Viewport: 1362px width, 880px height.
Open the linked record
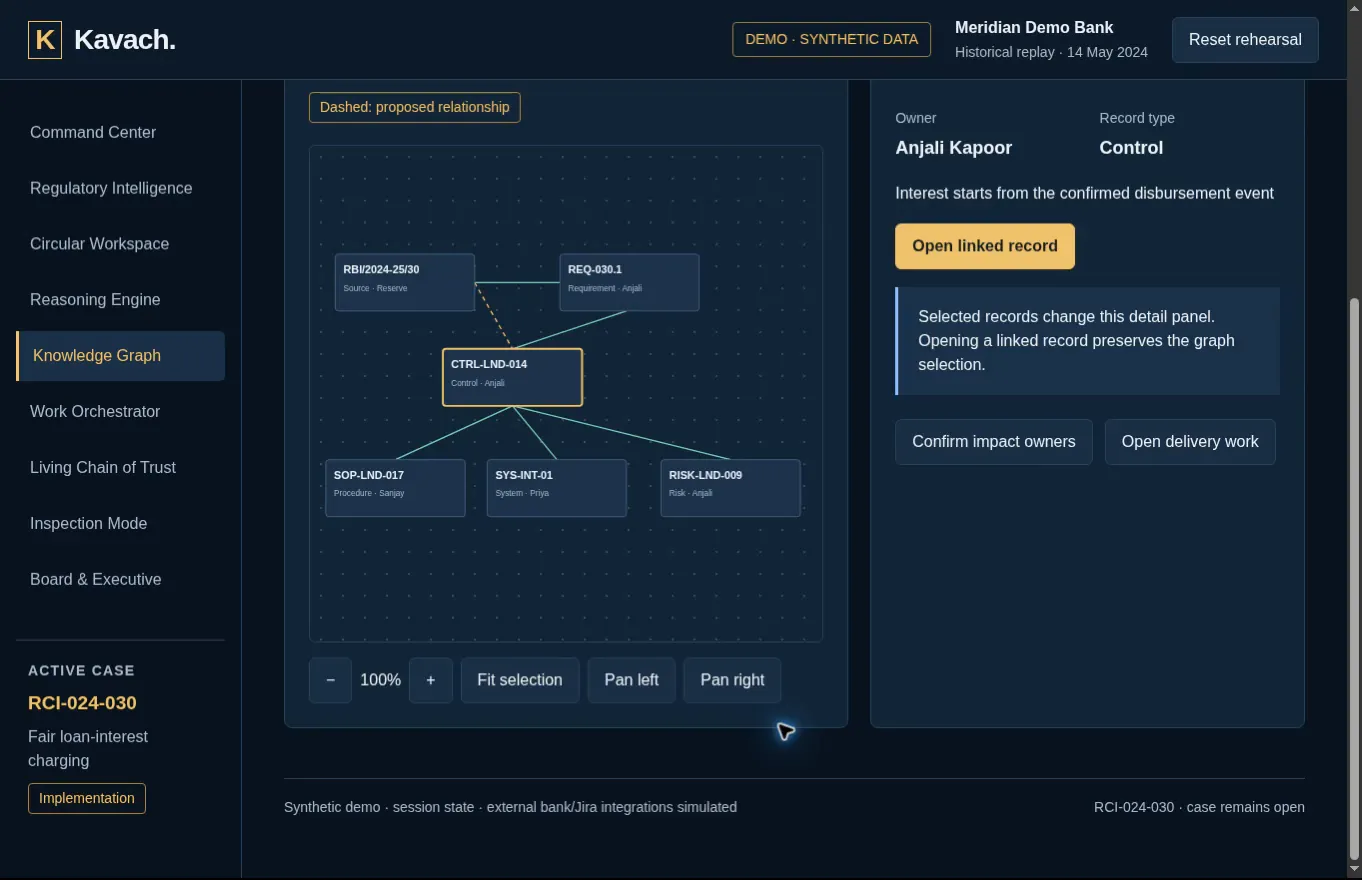pyautogui.click(x=985, y=246)
